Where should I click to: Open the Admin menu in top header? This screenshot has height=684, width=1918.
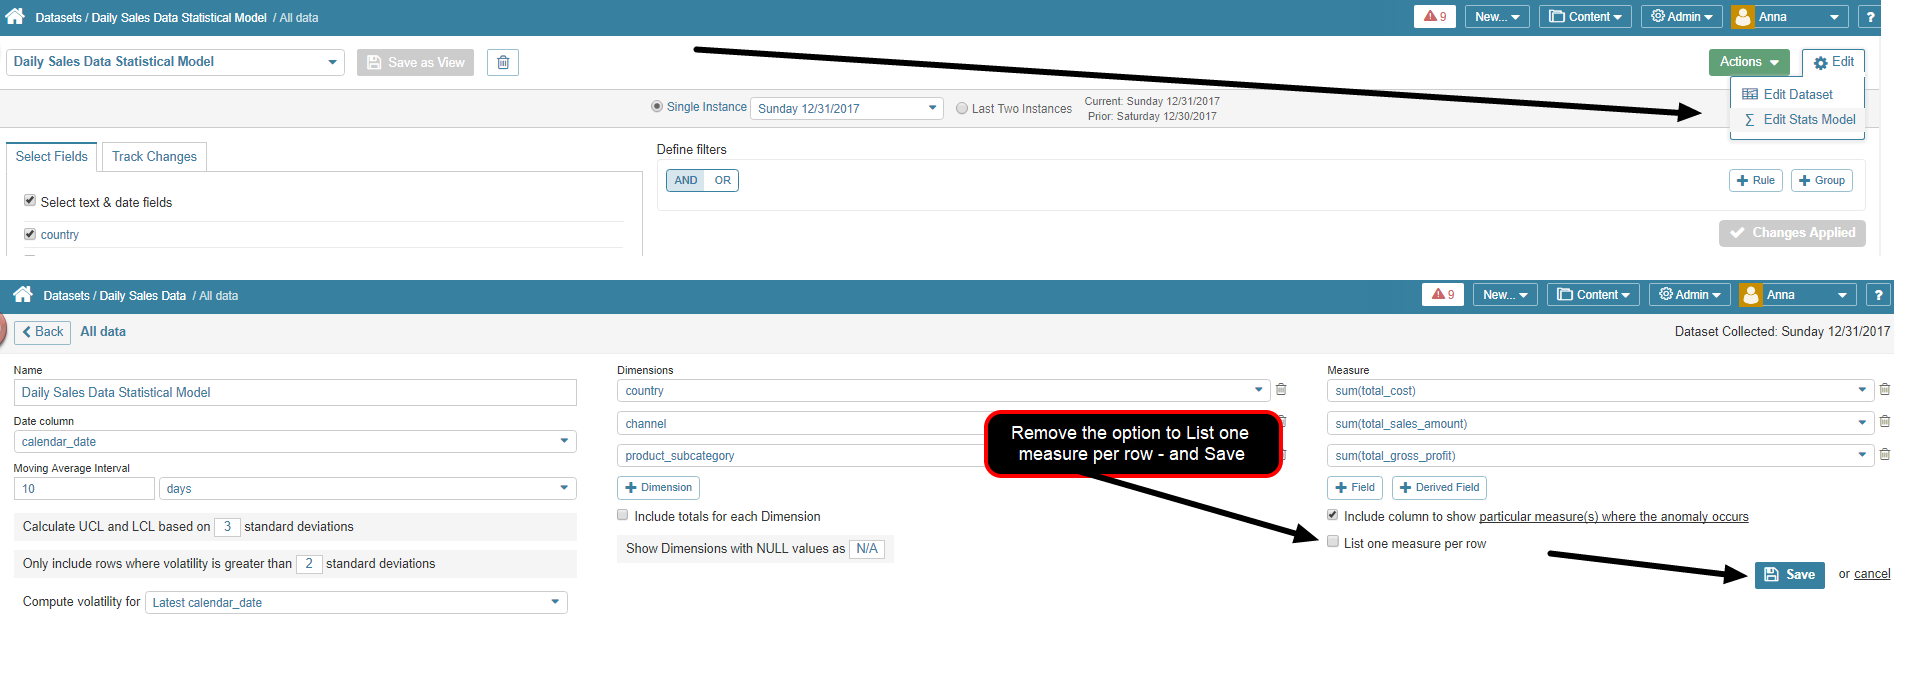[x=1681, y=16]
